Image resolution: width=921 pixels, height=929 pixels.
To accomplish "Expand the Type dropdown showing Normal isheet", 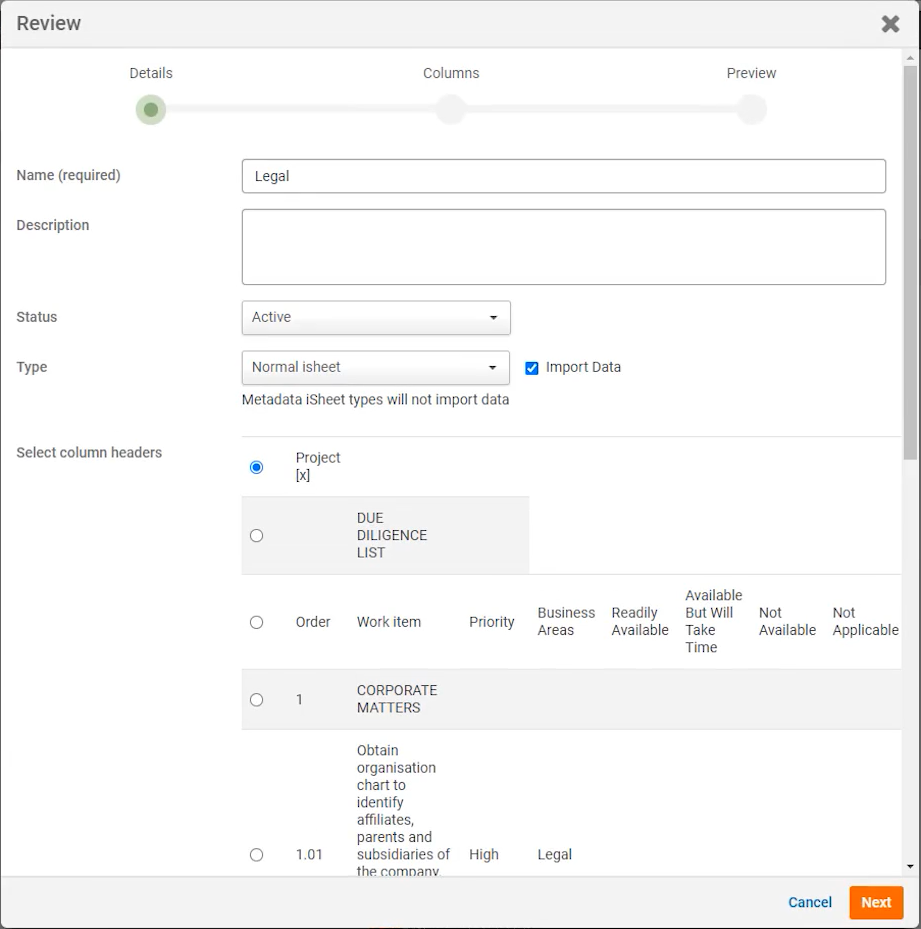I will [376, 368].
